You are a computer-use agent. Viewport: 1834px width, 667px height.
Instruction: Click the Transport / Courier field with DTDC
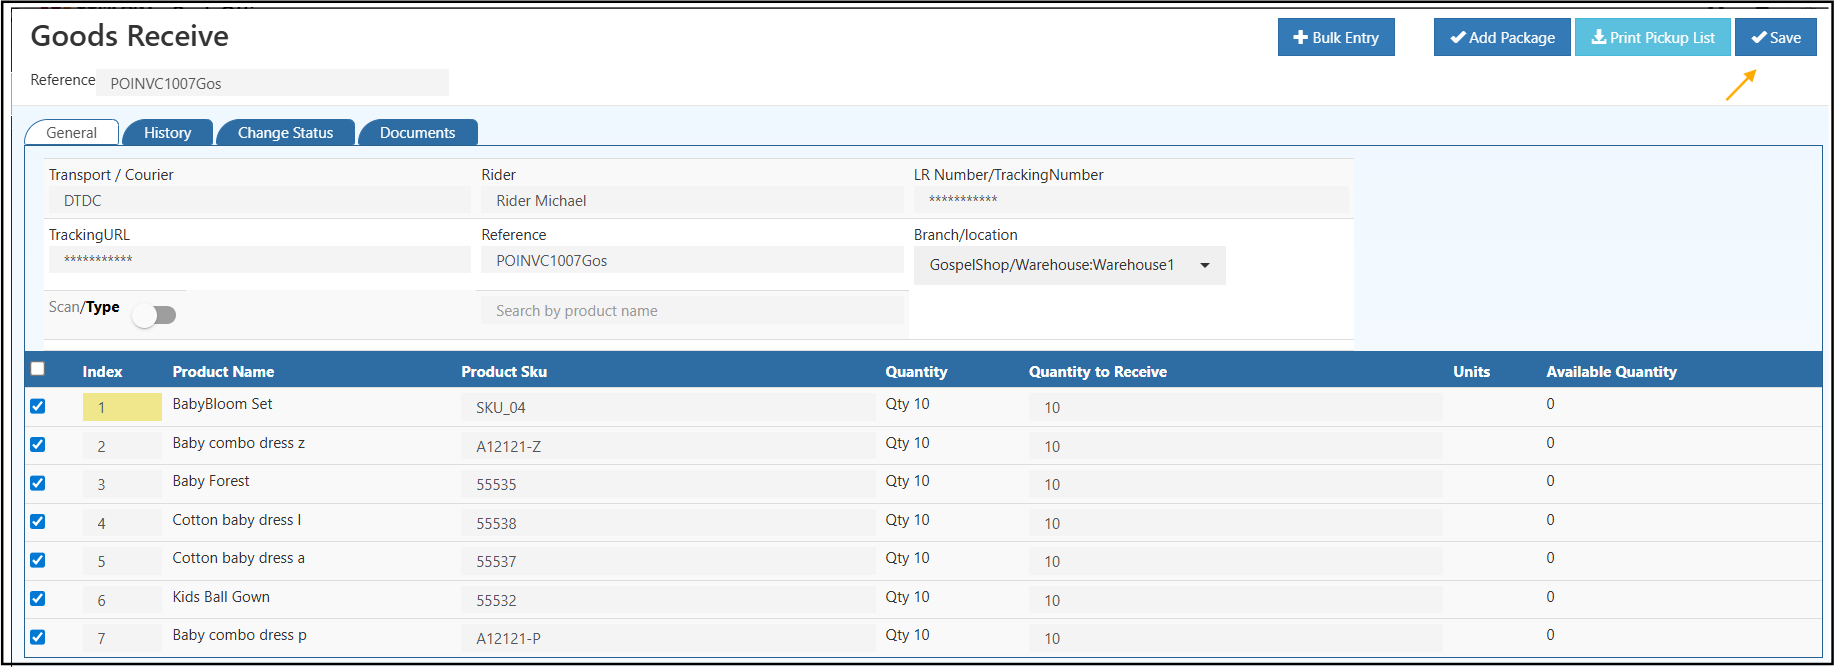pyautogui.click(x=259, y=201)
